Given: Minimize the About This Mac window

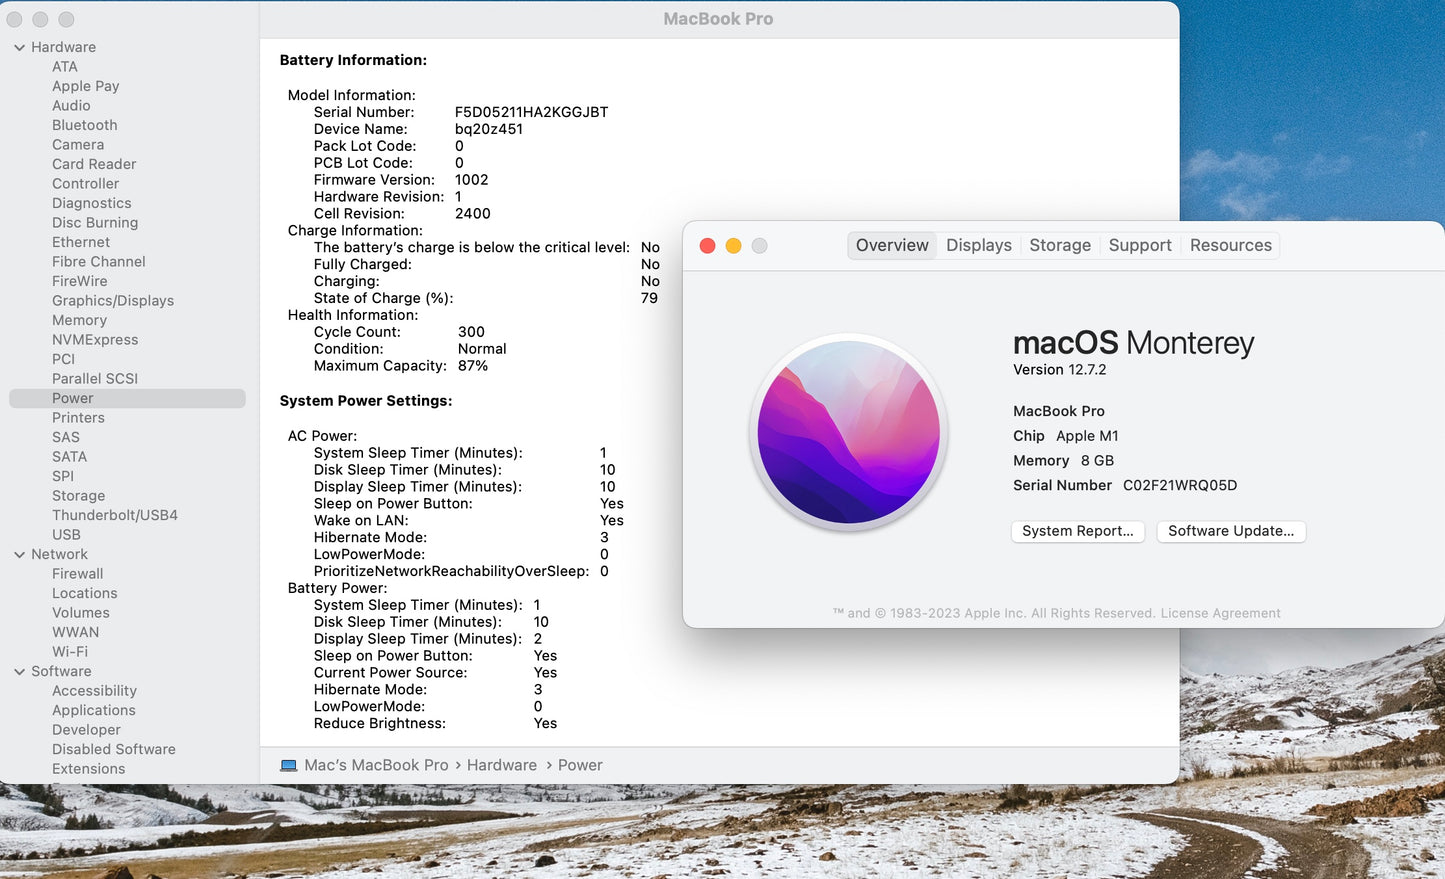Looking at the screenshot, I should (733, 246).
